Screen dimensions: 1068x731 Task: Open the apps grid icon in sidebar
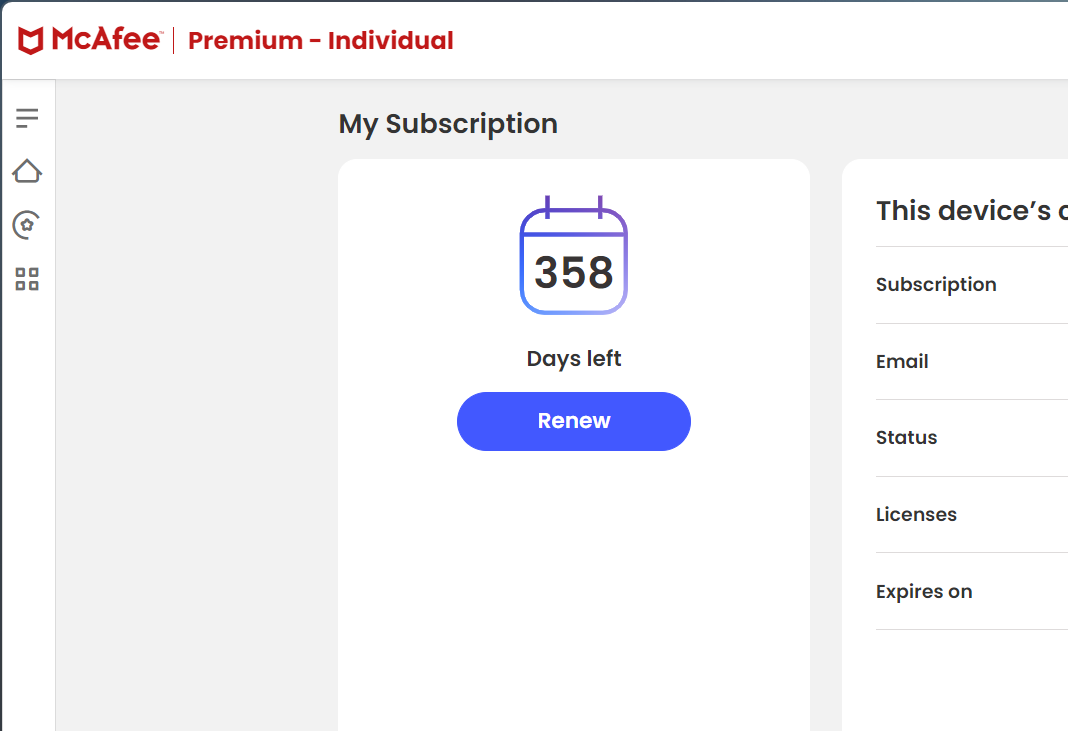point(27,279)
